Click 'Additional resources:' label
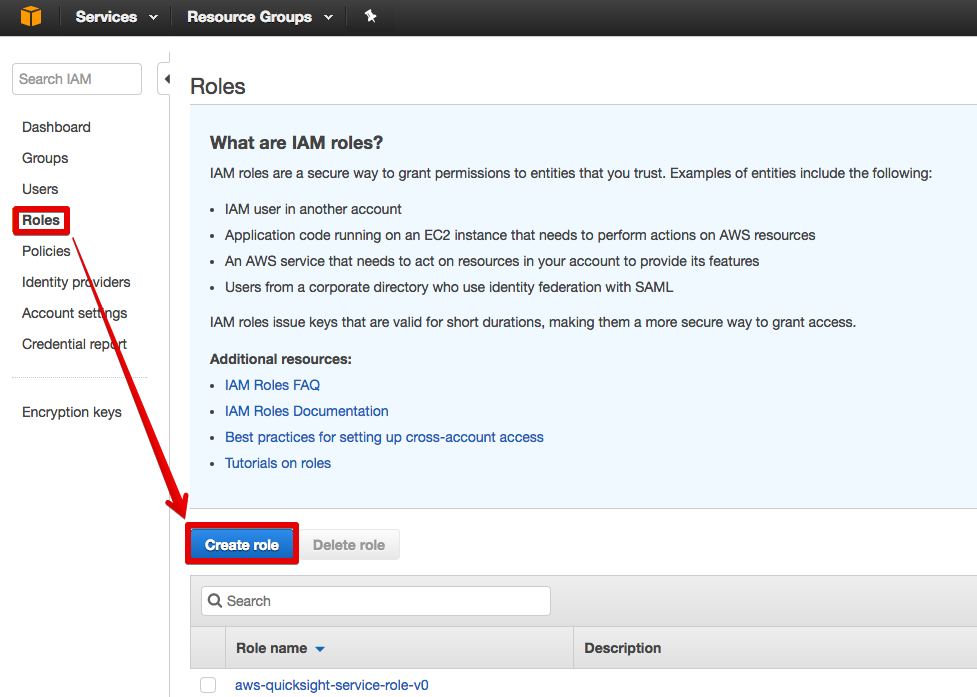Screen dimensions: 977x697 [280, 359]
